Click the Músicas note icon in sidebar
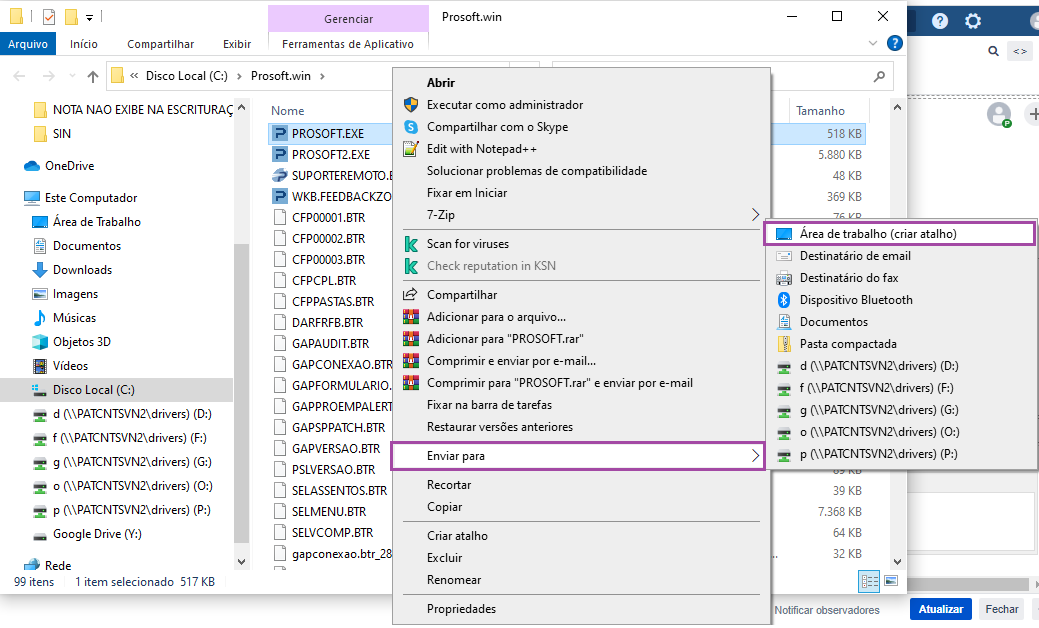The image size is (1039, 628). [x=40, y=318]
